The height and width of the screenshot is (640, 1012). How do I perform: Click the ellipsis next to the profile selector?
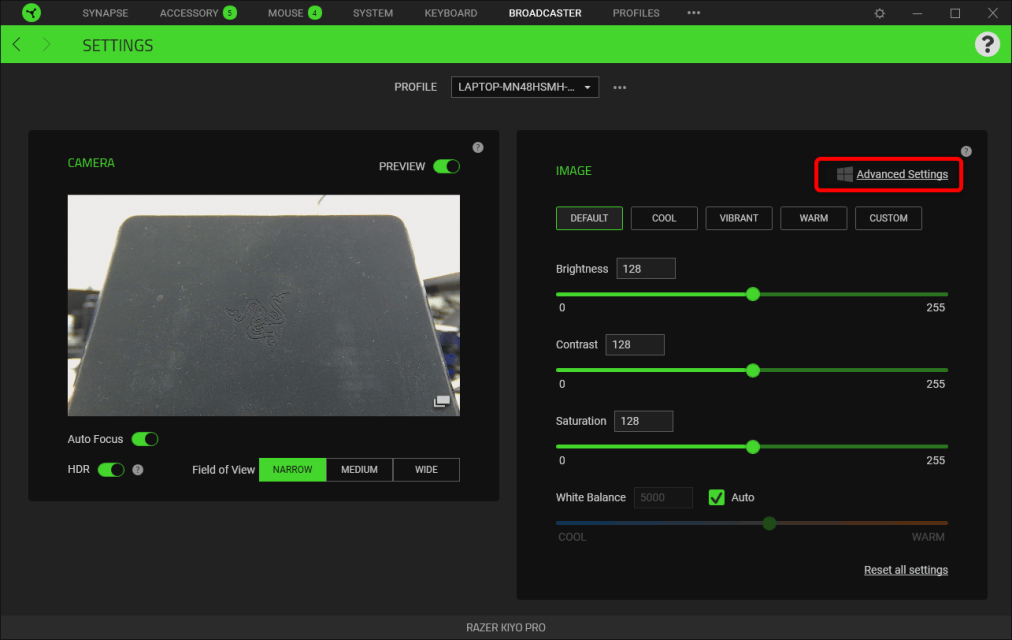(619, 87)
